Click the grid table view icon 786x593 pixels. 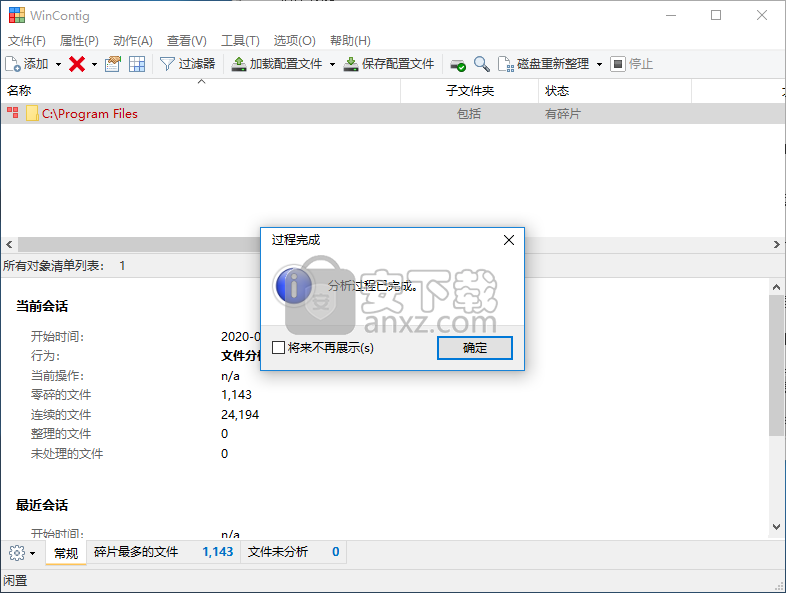[137, 64]
